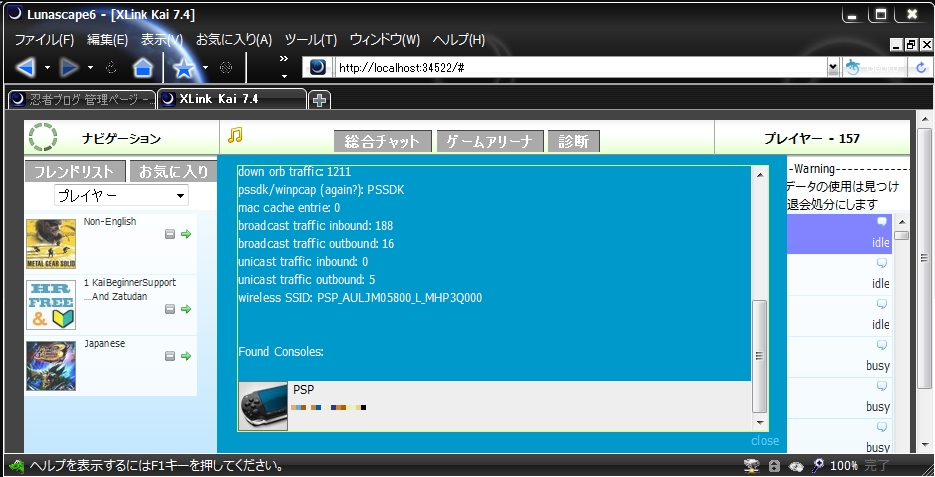Open the favorites star dropdown arrow
Screen dimensions: 935x477
pyautogui.click(x=206, y=68)
